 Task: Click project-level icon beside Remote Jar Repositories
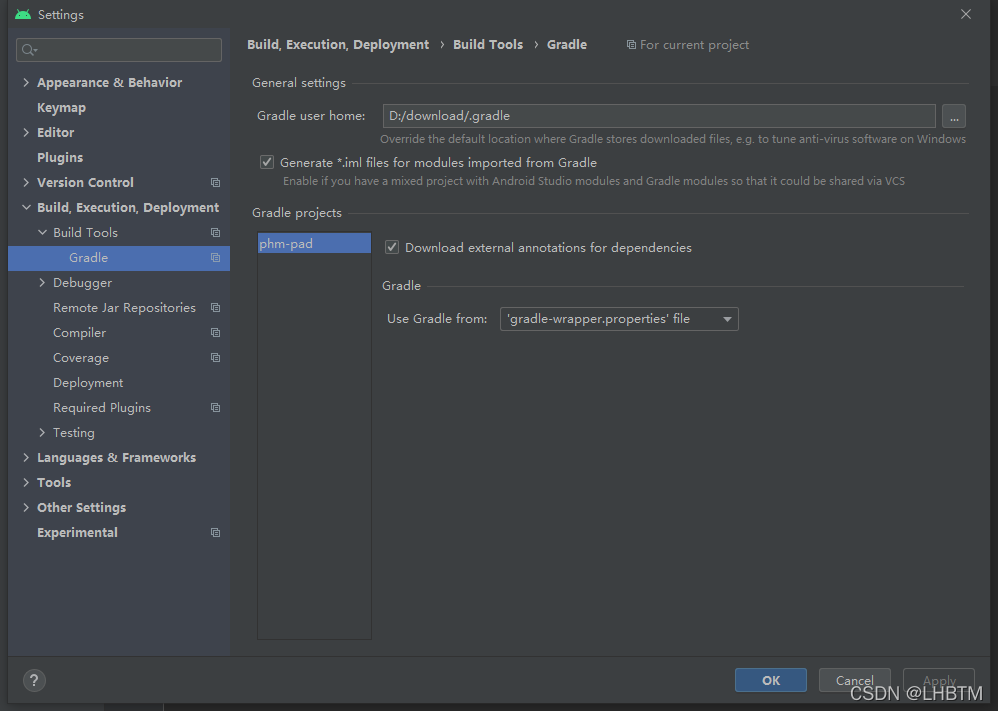tap(216, 307)
